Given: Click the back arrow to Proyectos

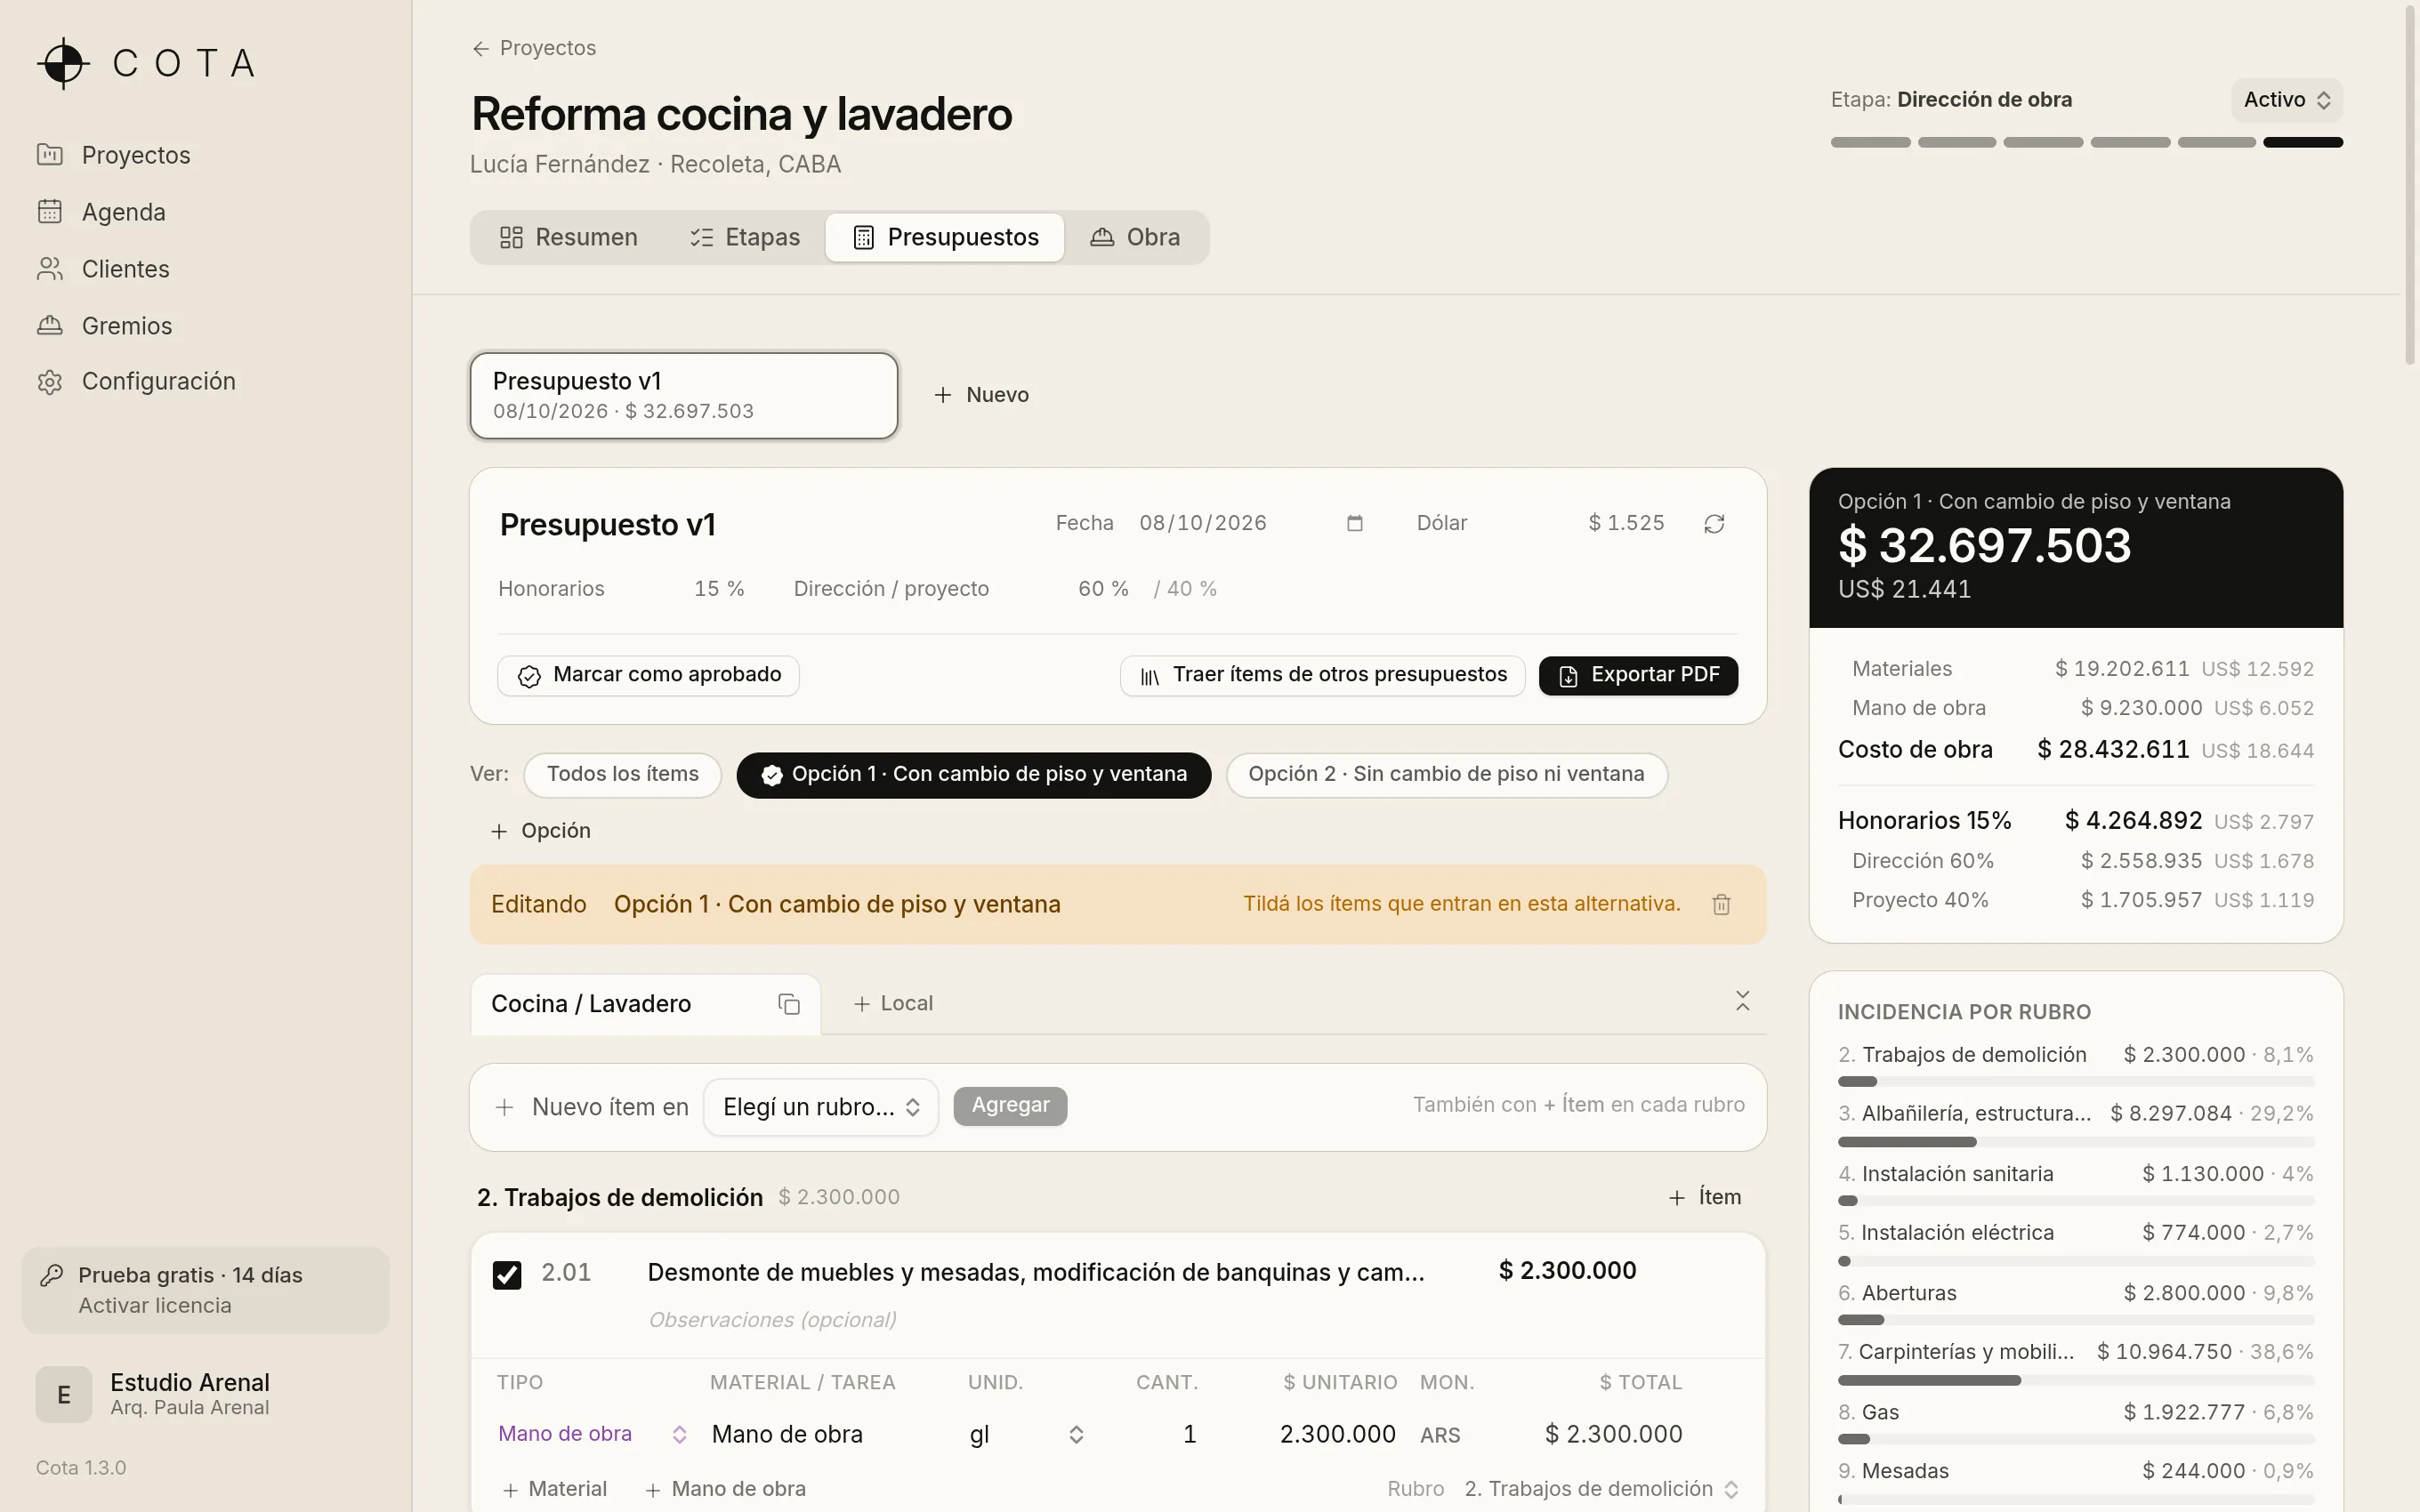Looking at the screenshot, I should 481,48.
